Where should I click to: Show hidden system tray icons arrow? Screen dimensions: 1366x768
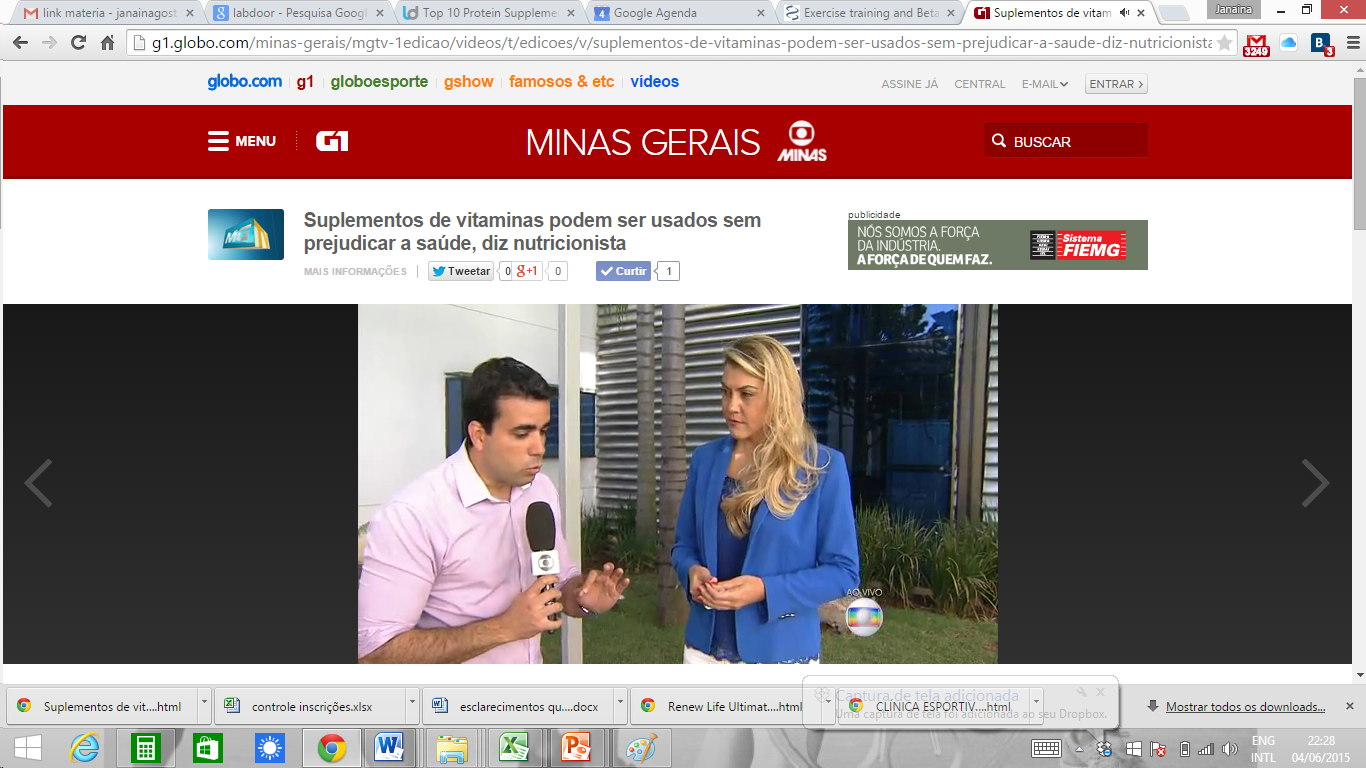(x=1079, y=749)
